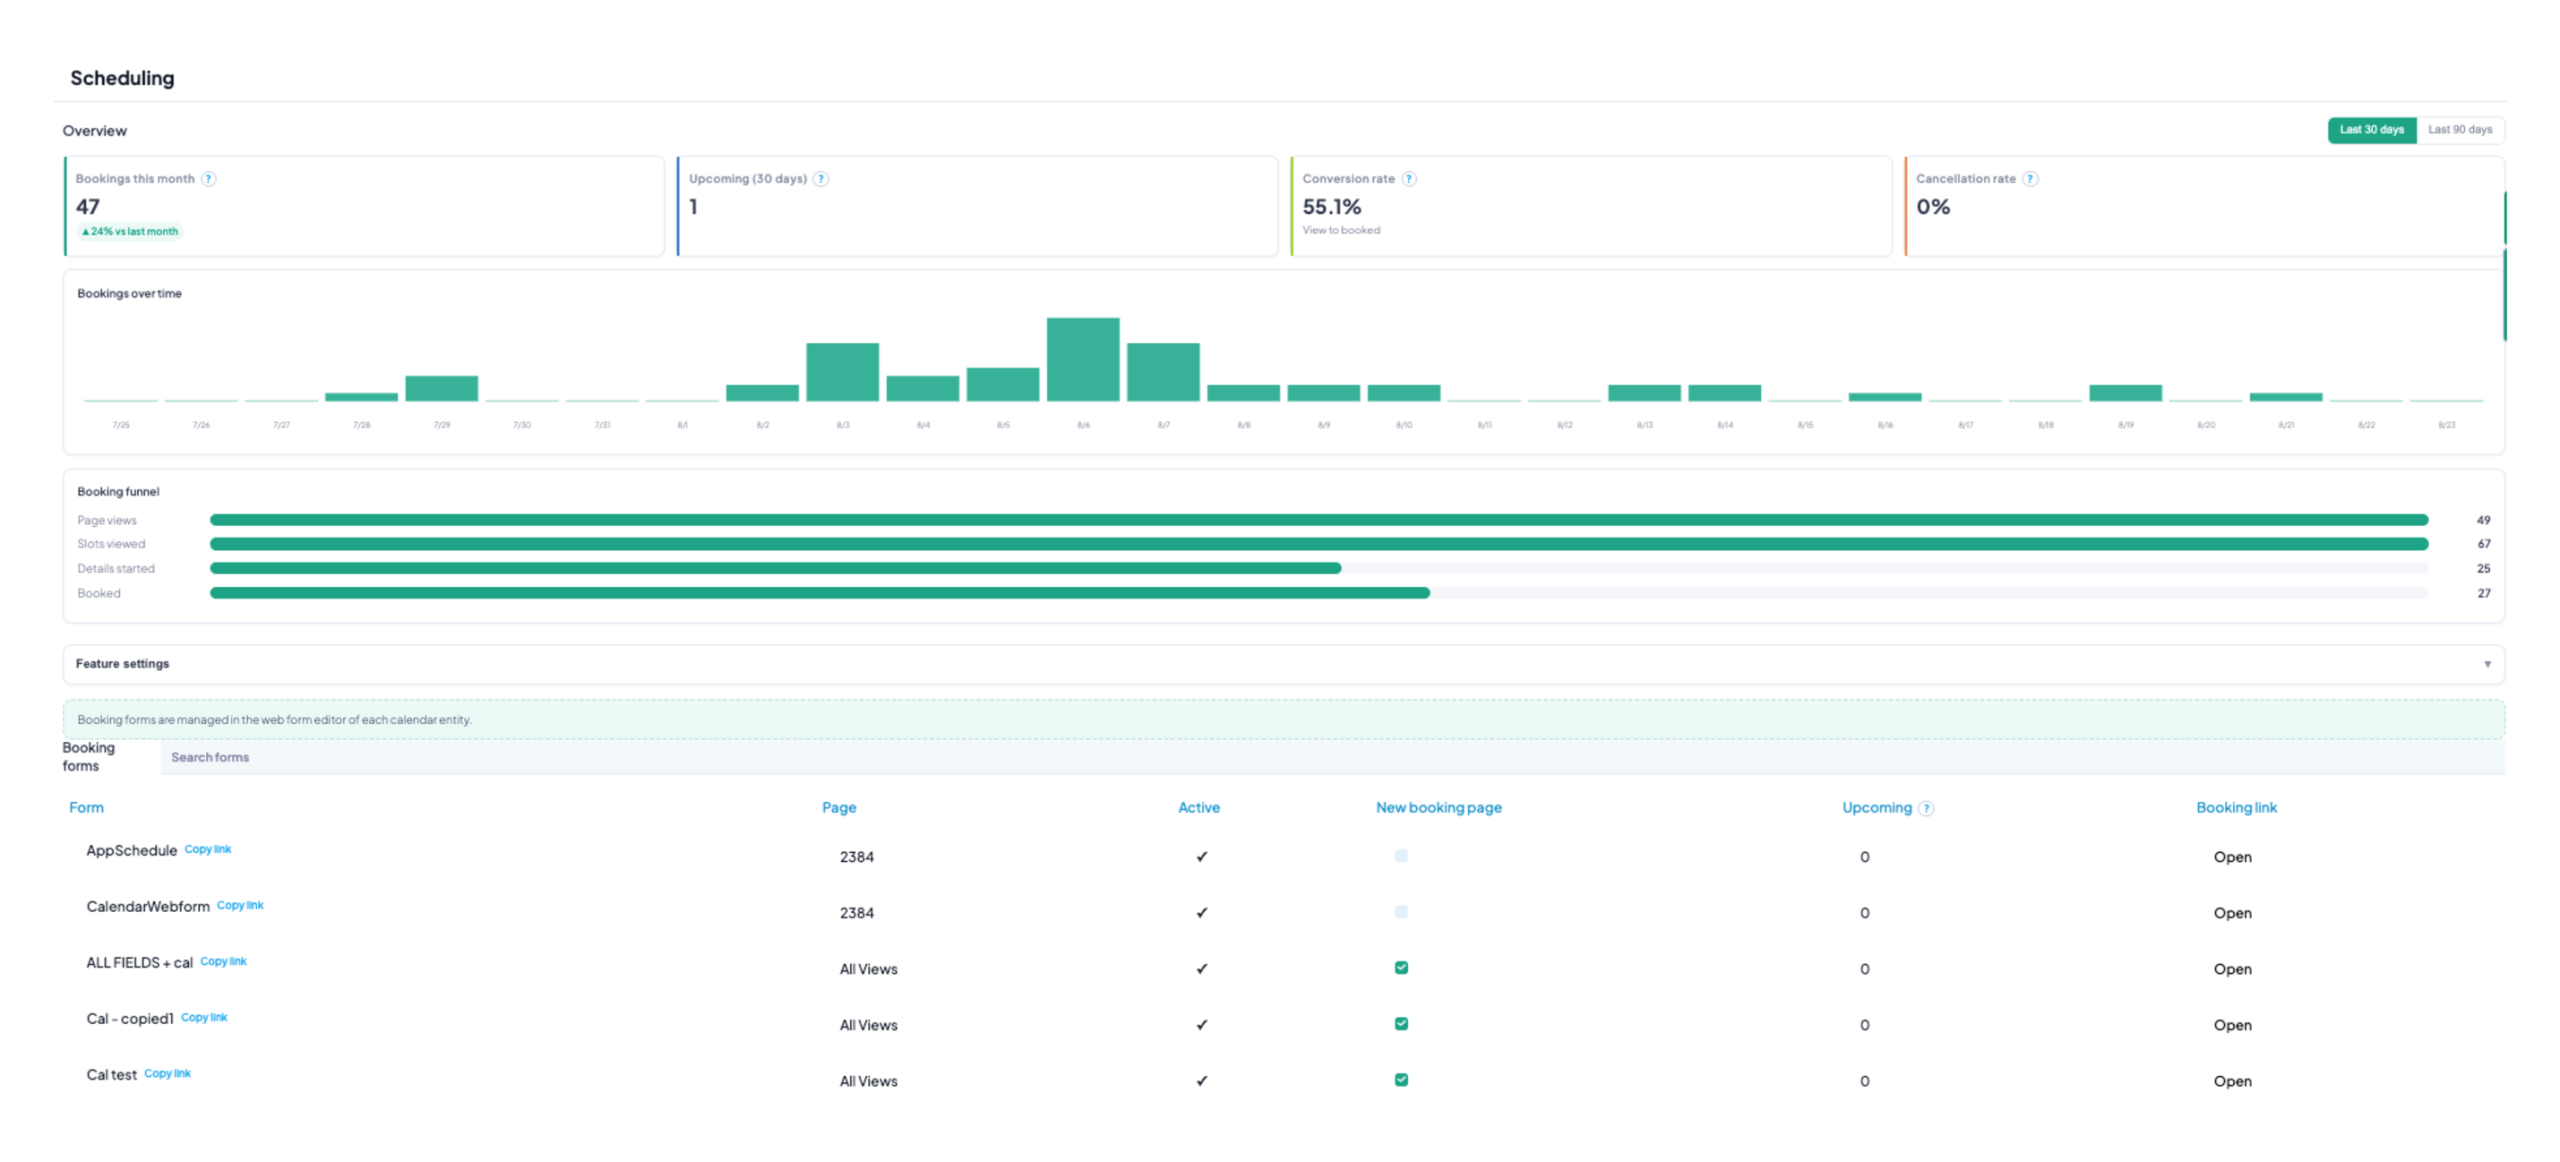Click help icon in Upcoming column header

(x=1925, y=808)
